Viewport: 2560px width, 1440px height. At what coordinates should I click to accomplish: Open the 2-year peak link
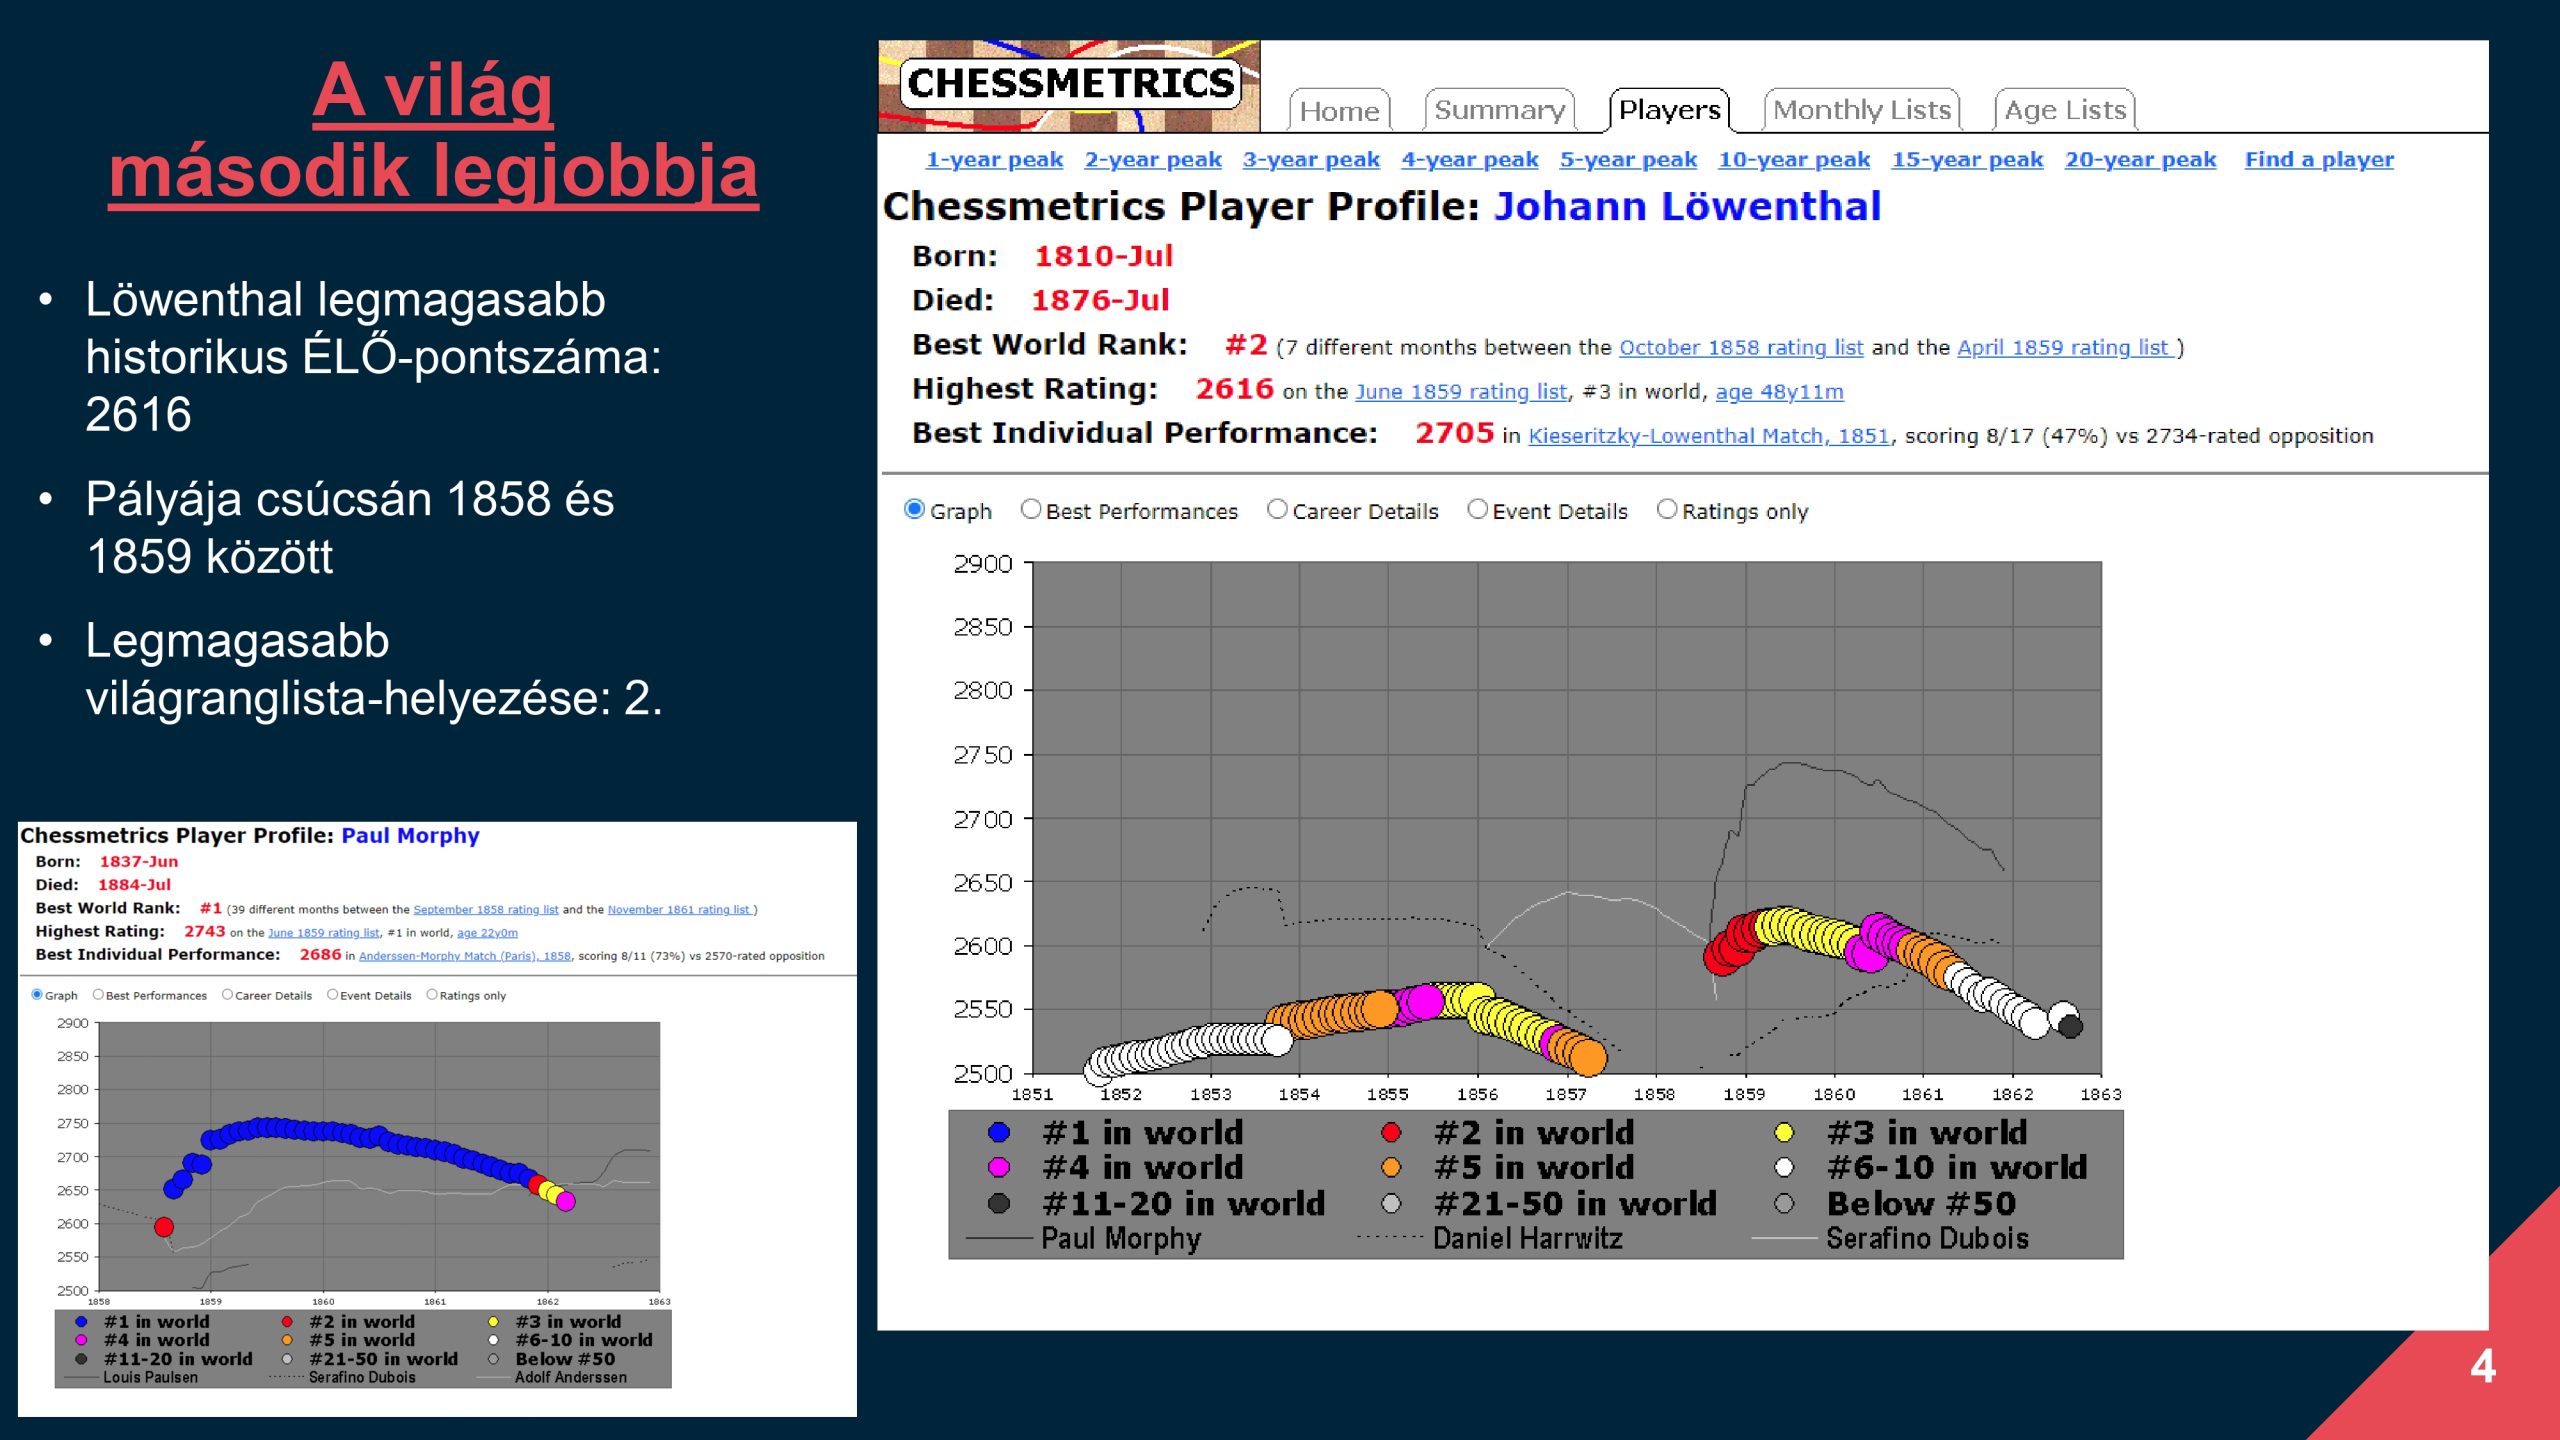1153,160
